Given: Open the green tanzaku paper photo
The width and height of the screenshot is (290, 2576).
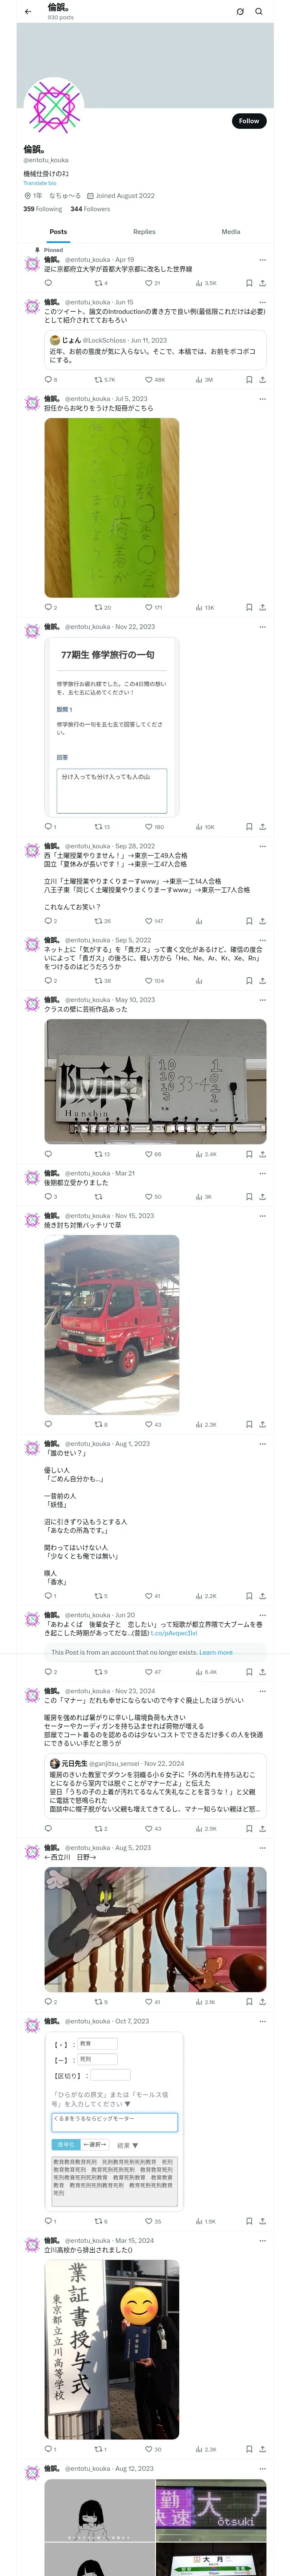Looking at the screenshot, I should click(x=112, y=507).
